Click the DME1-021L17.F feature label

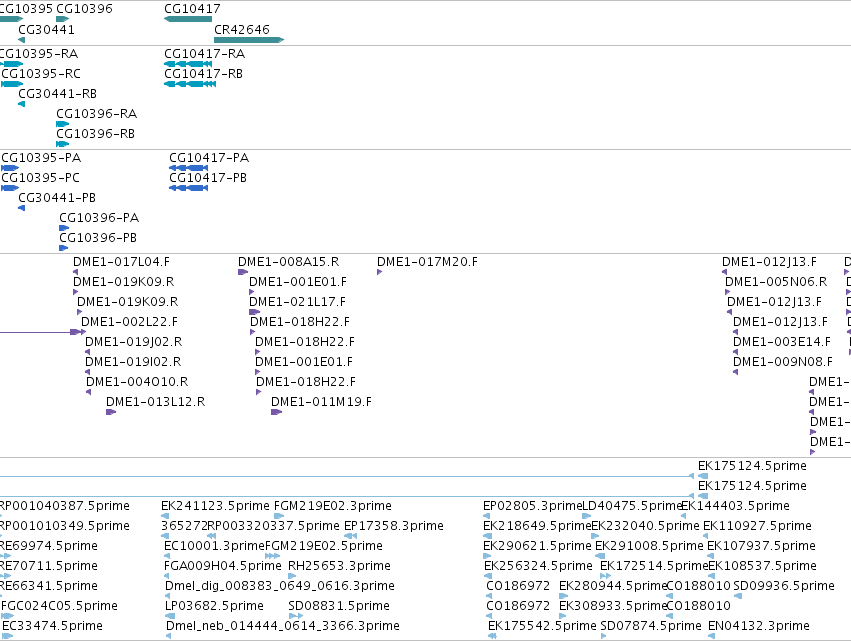click(x=297, y=301)
